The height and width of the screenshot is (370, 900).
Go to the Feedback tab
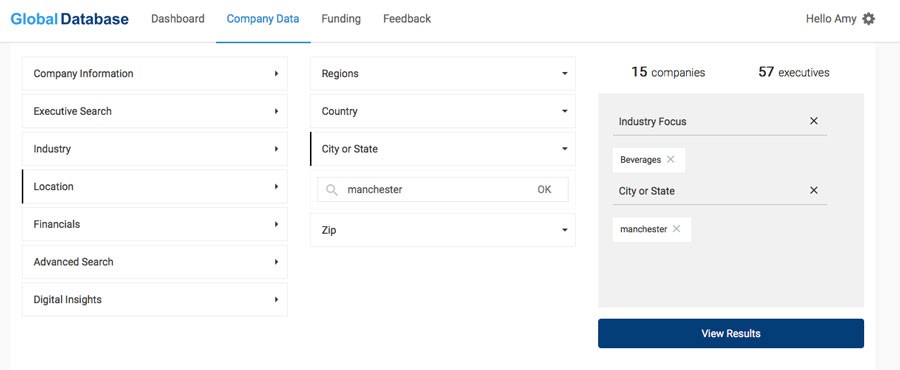coord(407,19)
